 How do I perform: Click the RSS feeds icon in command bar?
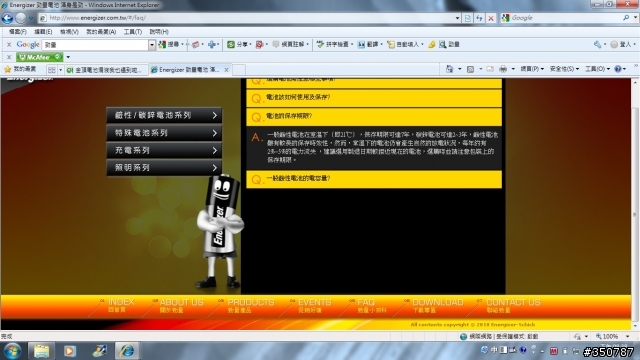(470, 69)
